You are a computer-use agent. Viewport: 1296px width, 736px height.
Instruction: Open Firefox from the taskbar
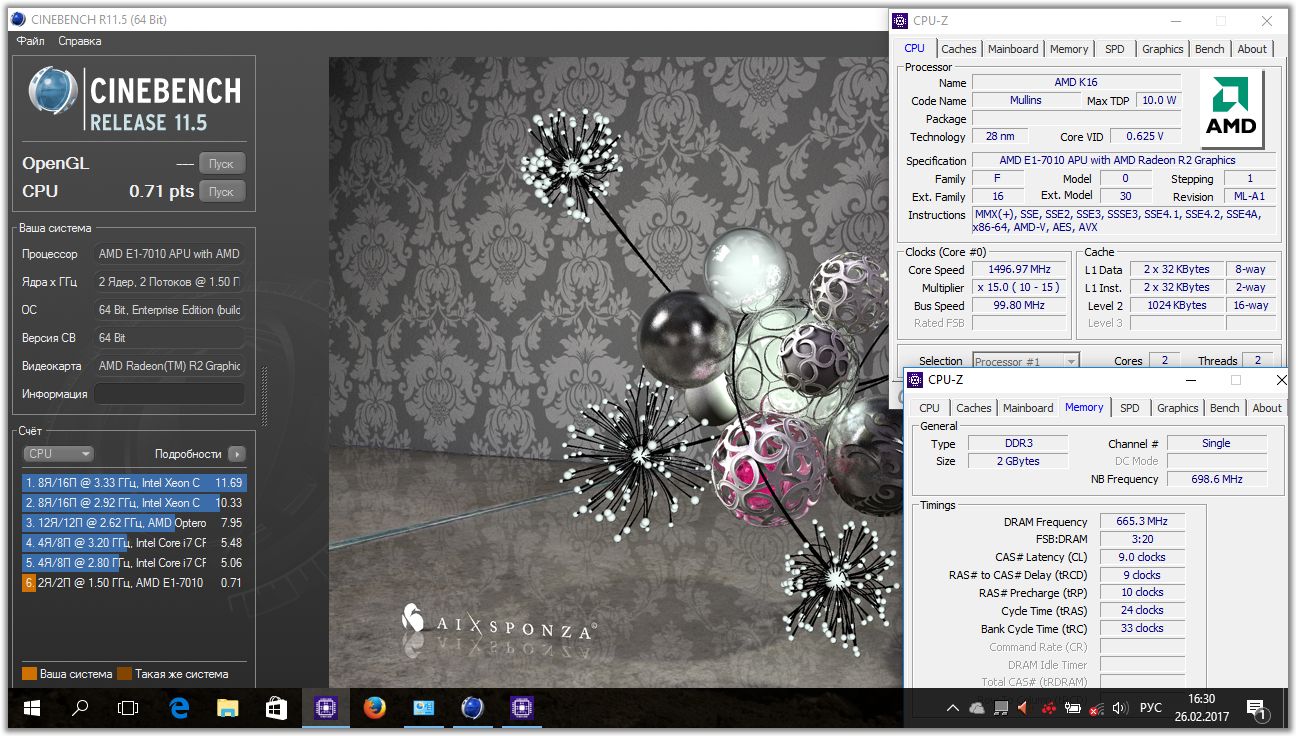click(x=375, y=708)
